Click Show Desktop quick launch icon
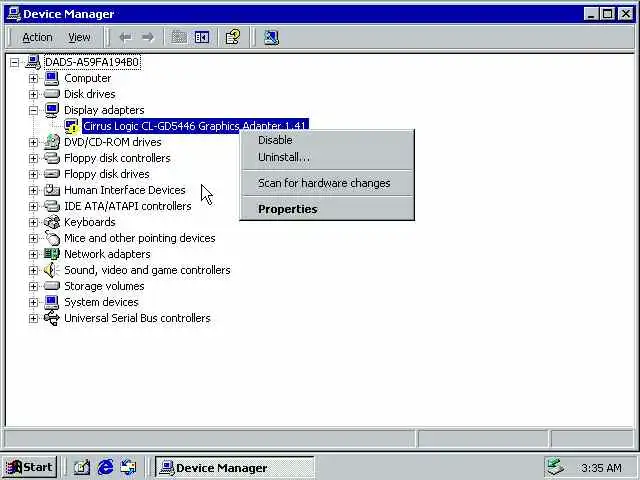Screen dimensions: 640x480 coord(82,467)
